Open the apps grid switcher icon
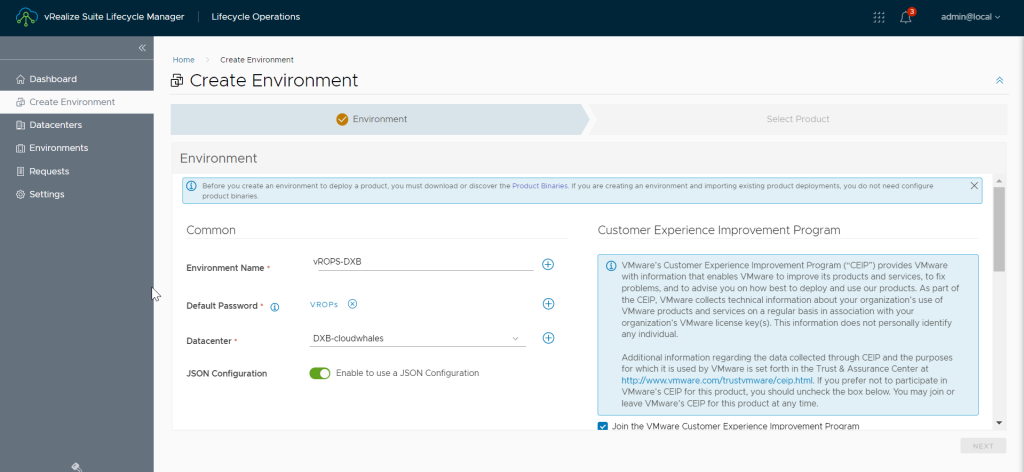Viewport: 1024px width, 472px height. pos(879,18)
